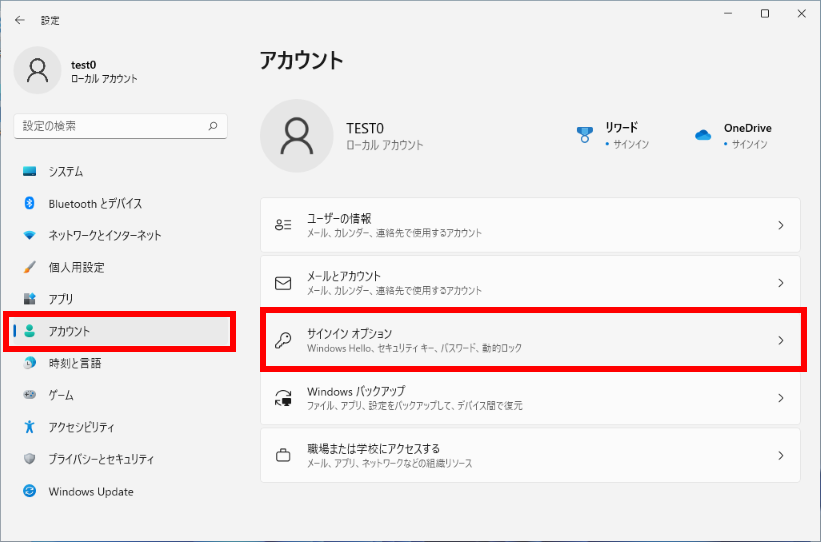Click the Bluetooth icon in sidebar

coord(30,204)
